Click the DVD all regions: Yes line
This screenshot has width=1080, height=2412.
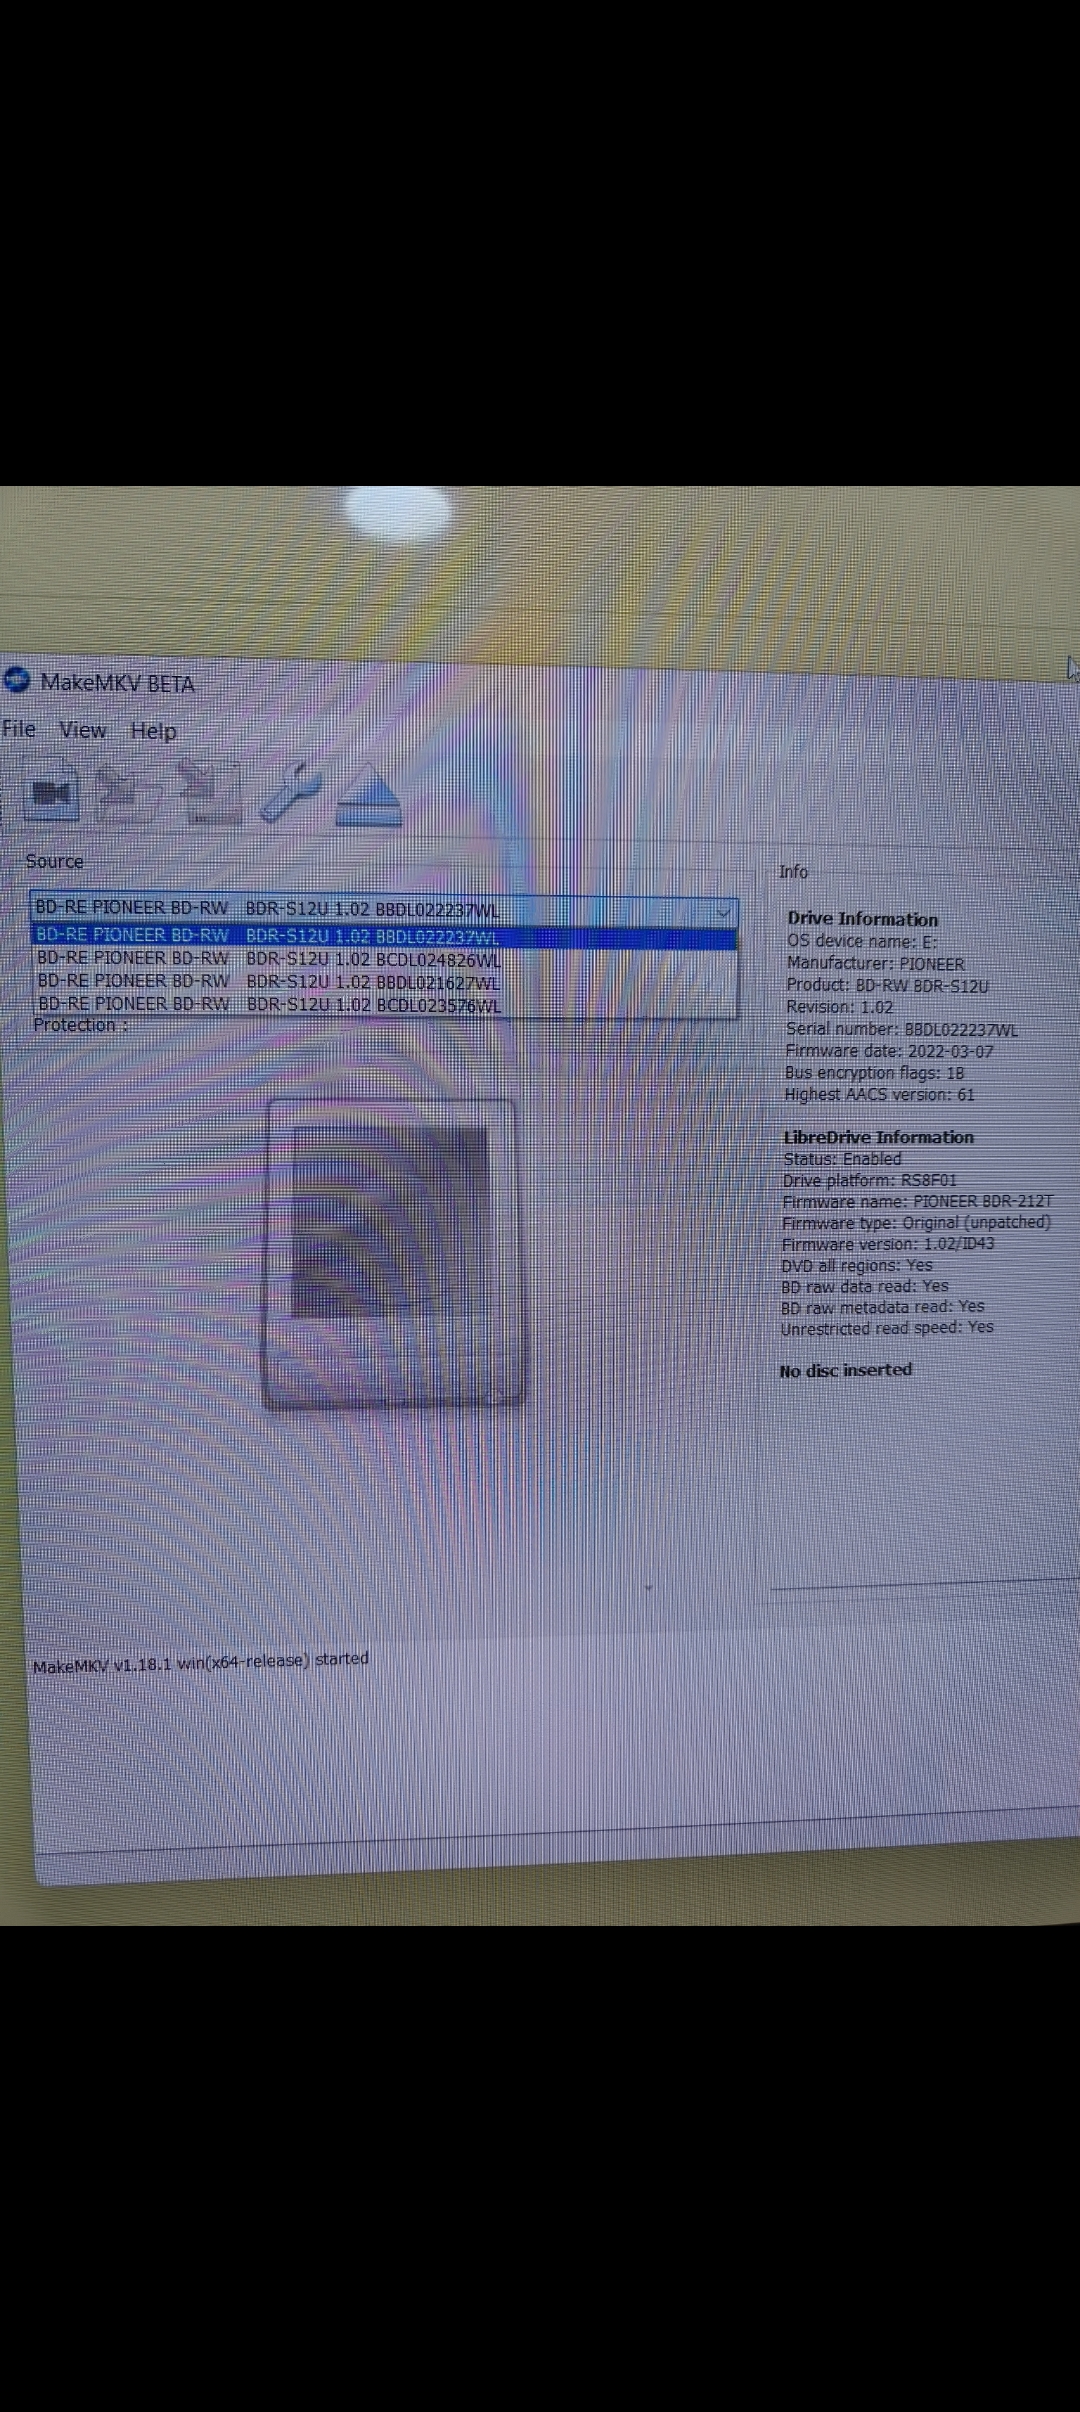(x=857, y=1265)
